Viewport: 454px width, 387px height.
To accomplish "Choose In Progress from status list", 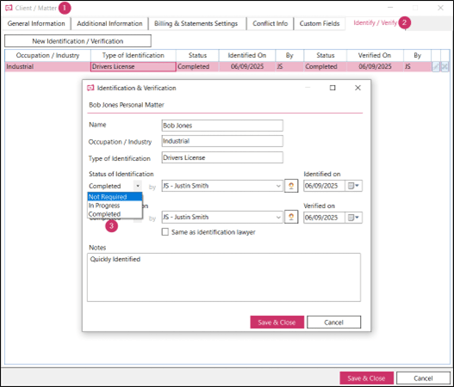I will pos(115,205).
